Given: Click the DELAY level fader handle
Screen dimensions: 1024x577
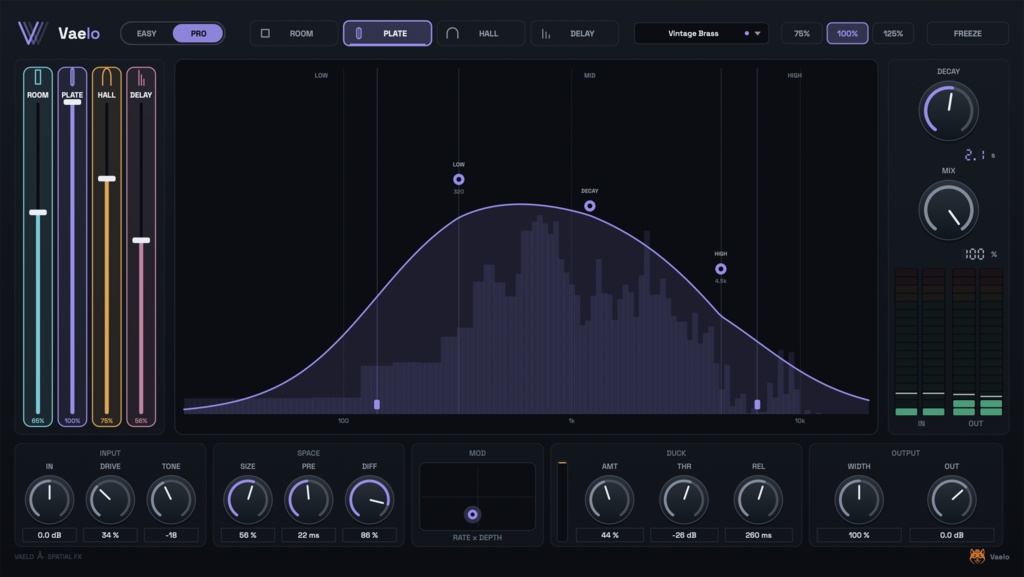Looking at the screenshot, I should [x=141, y=240].
